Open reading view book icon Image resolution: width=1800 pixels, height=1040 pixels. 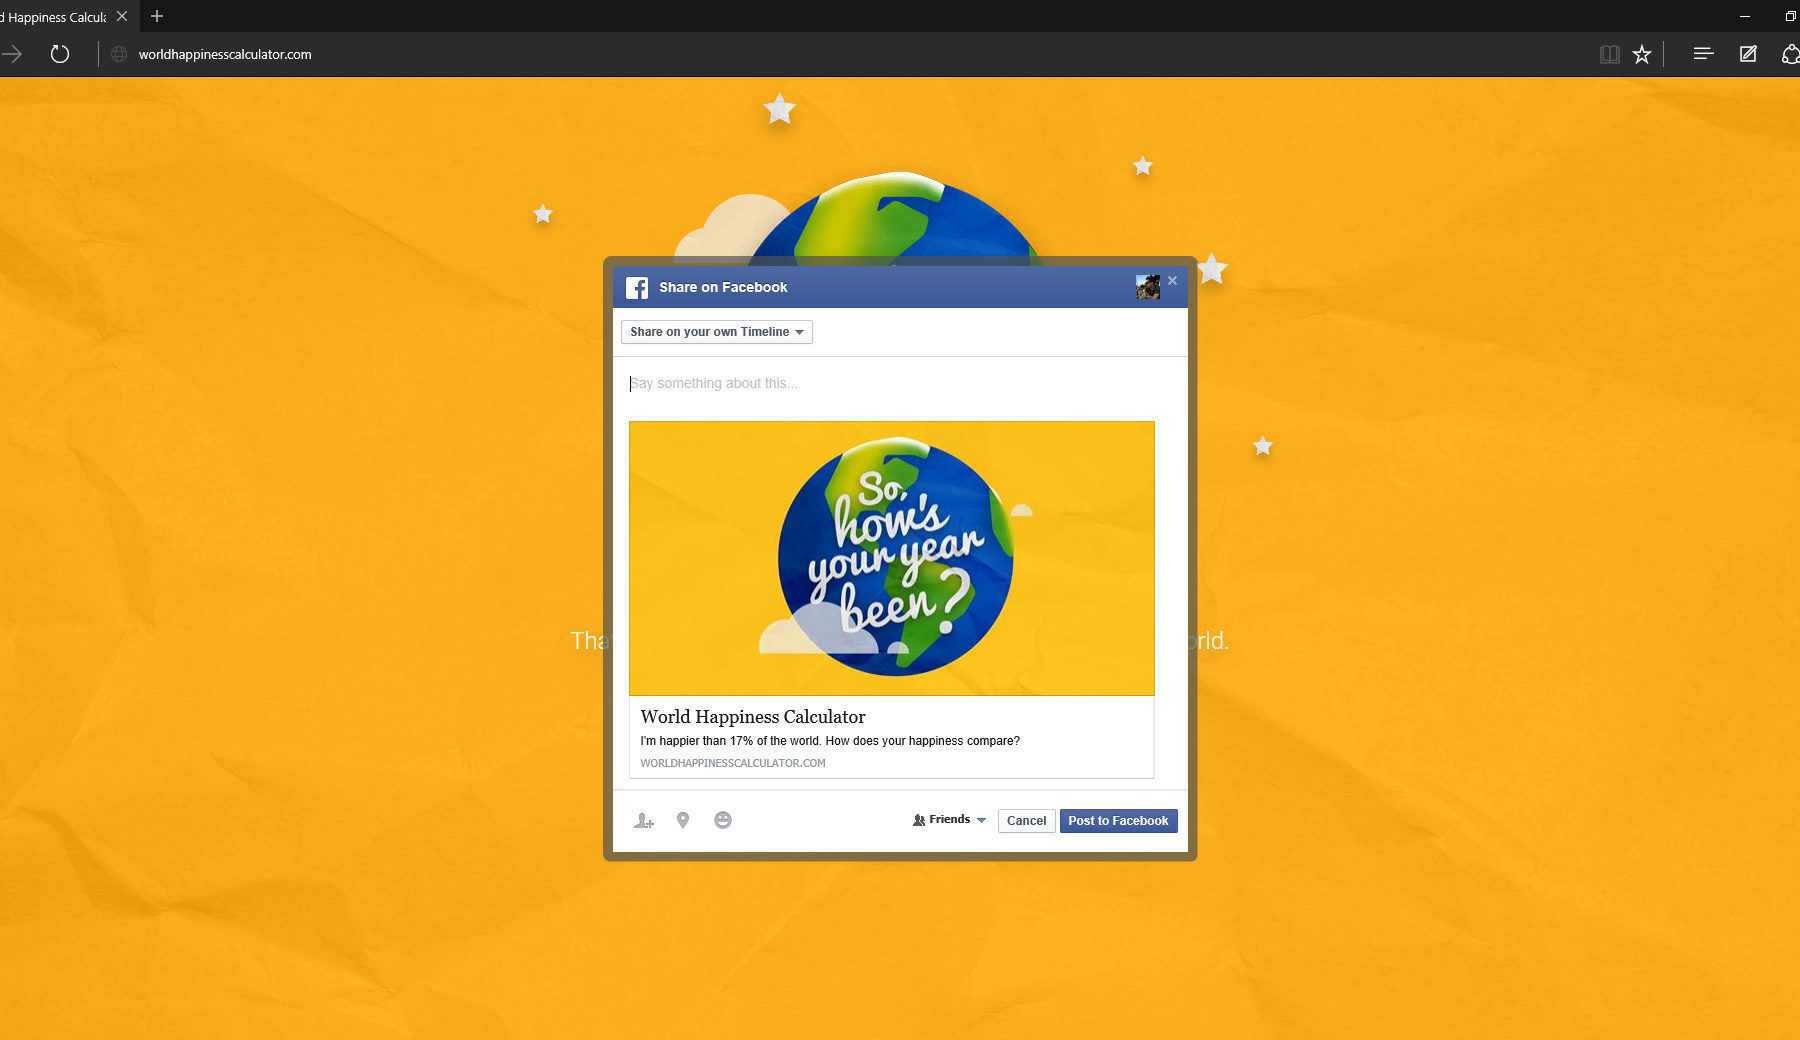pos(1609,54)
